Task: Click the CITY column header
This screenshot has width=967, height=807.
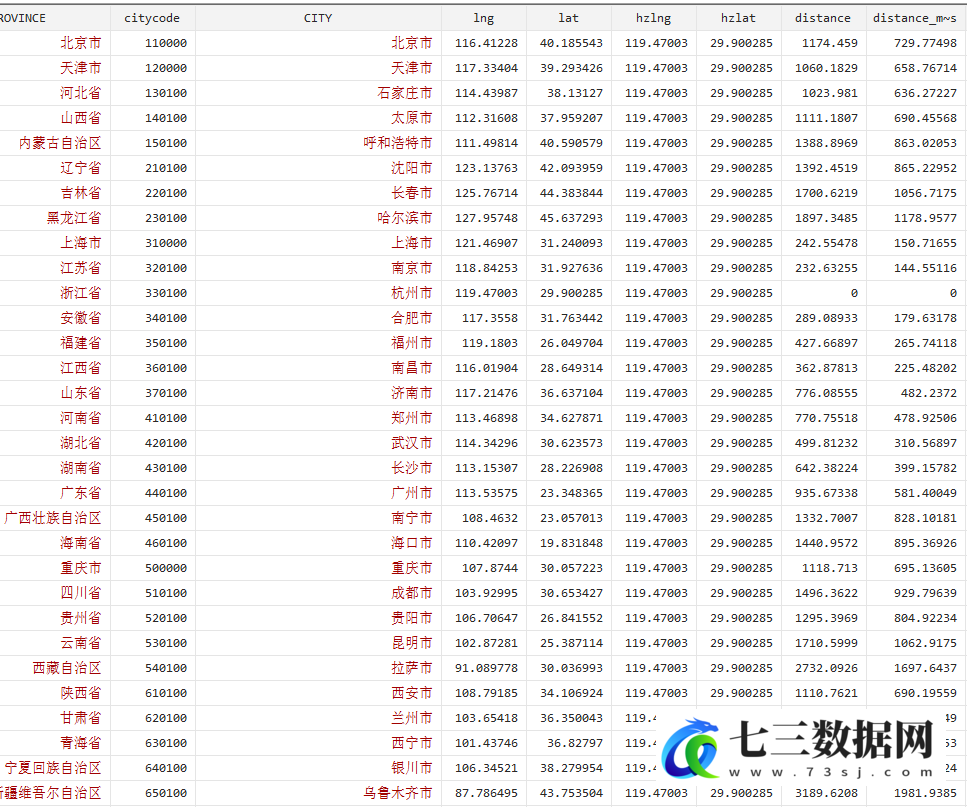Action: click(x=318, y=18)
